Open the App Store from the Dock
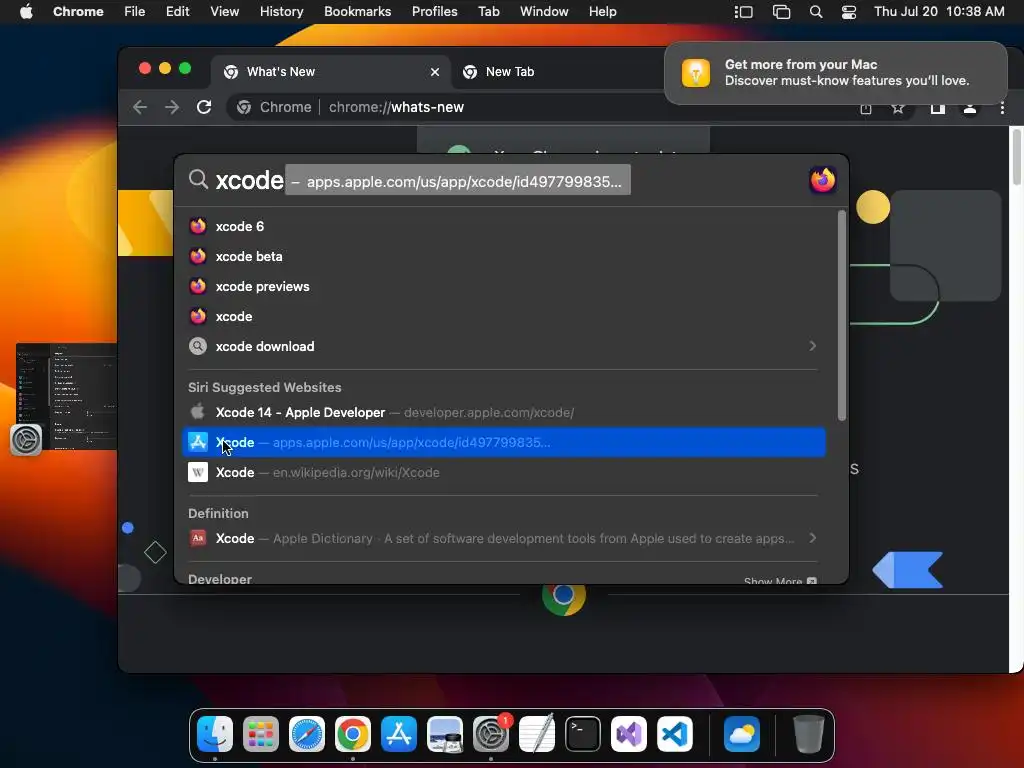Screen dimensions: 1024x768 click(x=399, y=734)
